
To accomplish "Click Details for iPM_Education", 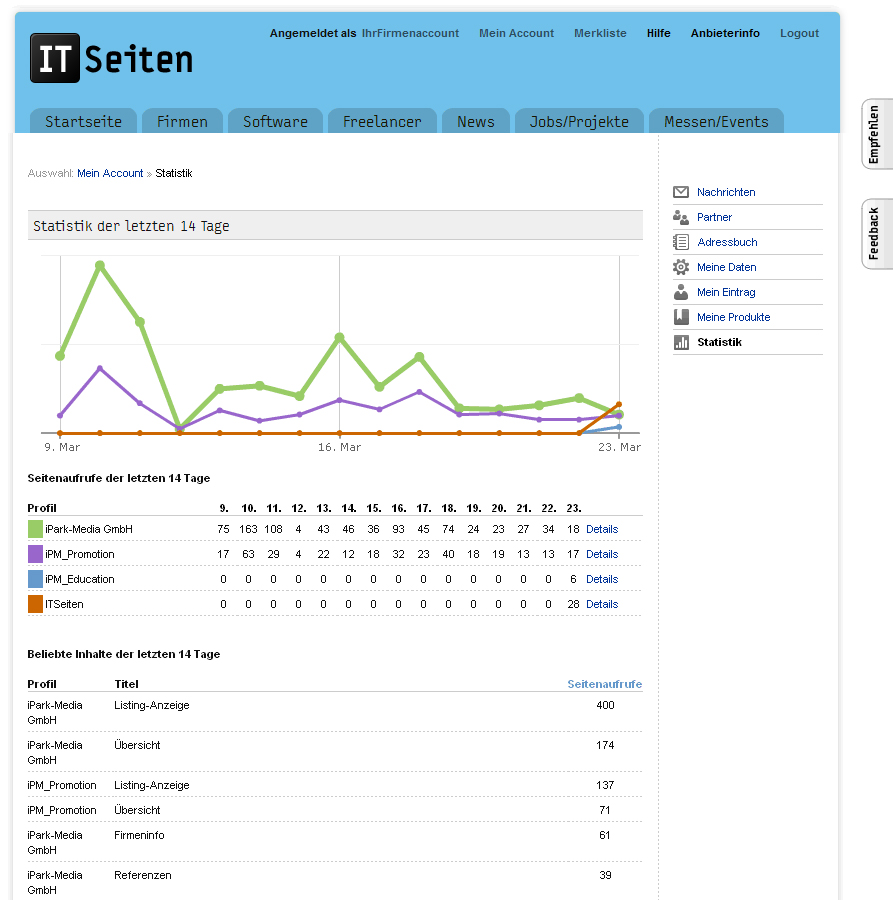I will tap(602, 579).
